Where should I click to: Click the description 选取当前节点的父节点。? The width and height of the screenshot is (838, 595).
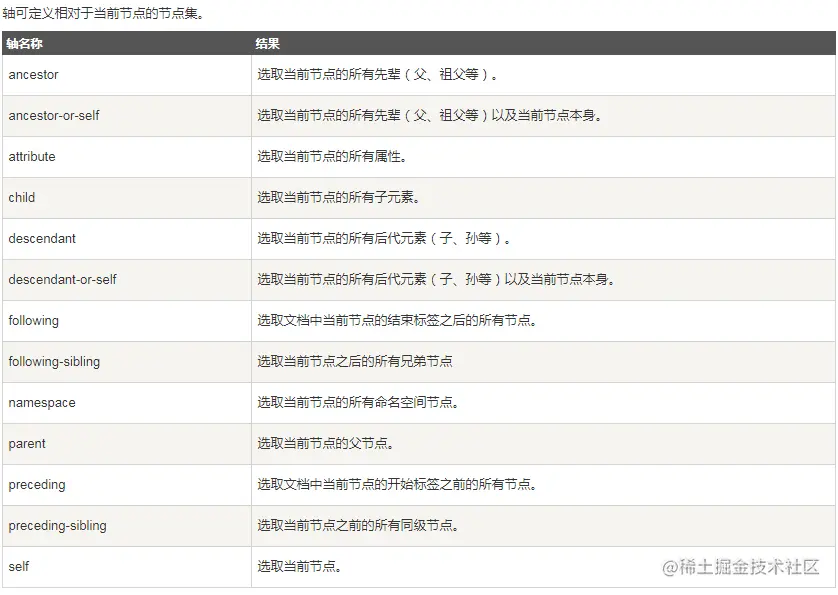pyautogui.click(x=325, y=444)
